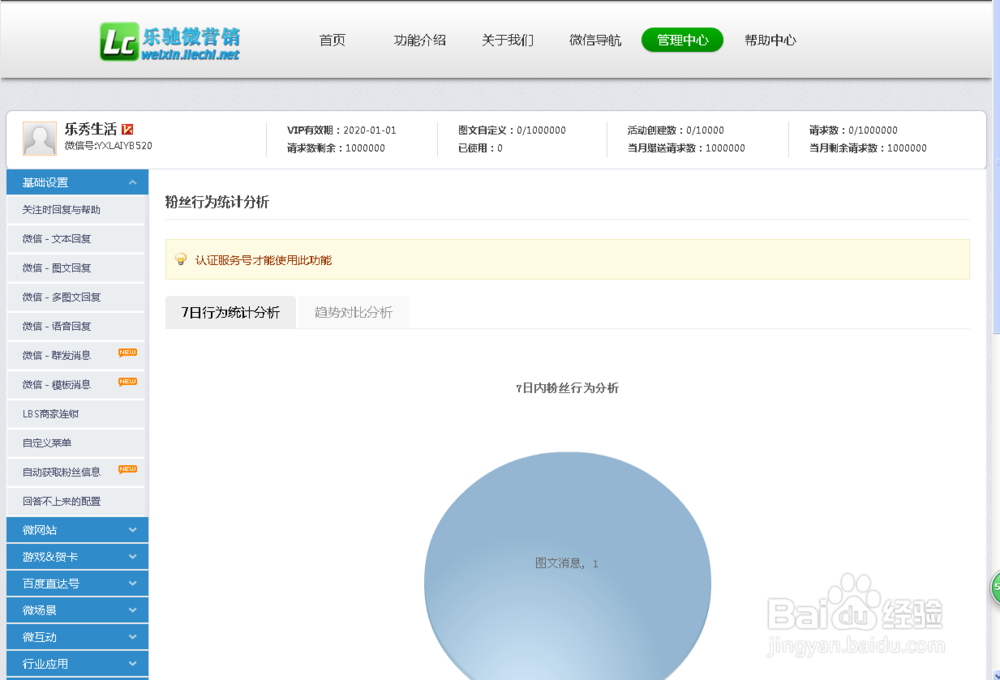Open 功能介绍 in top navigation

coord(420,40)
